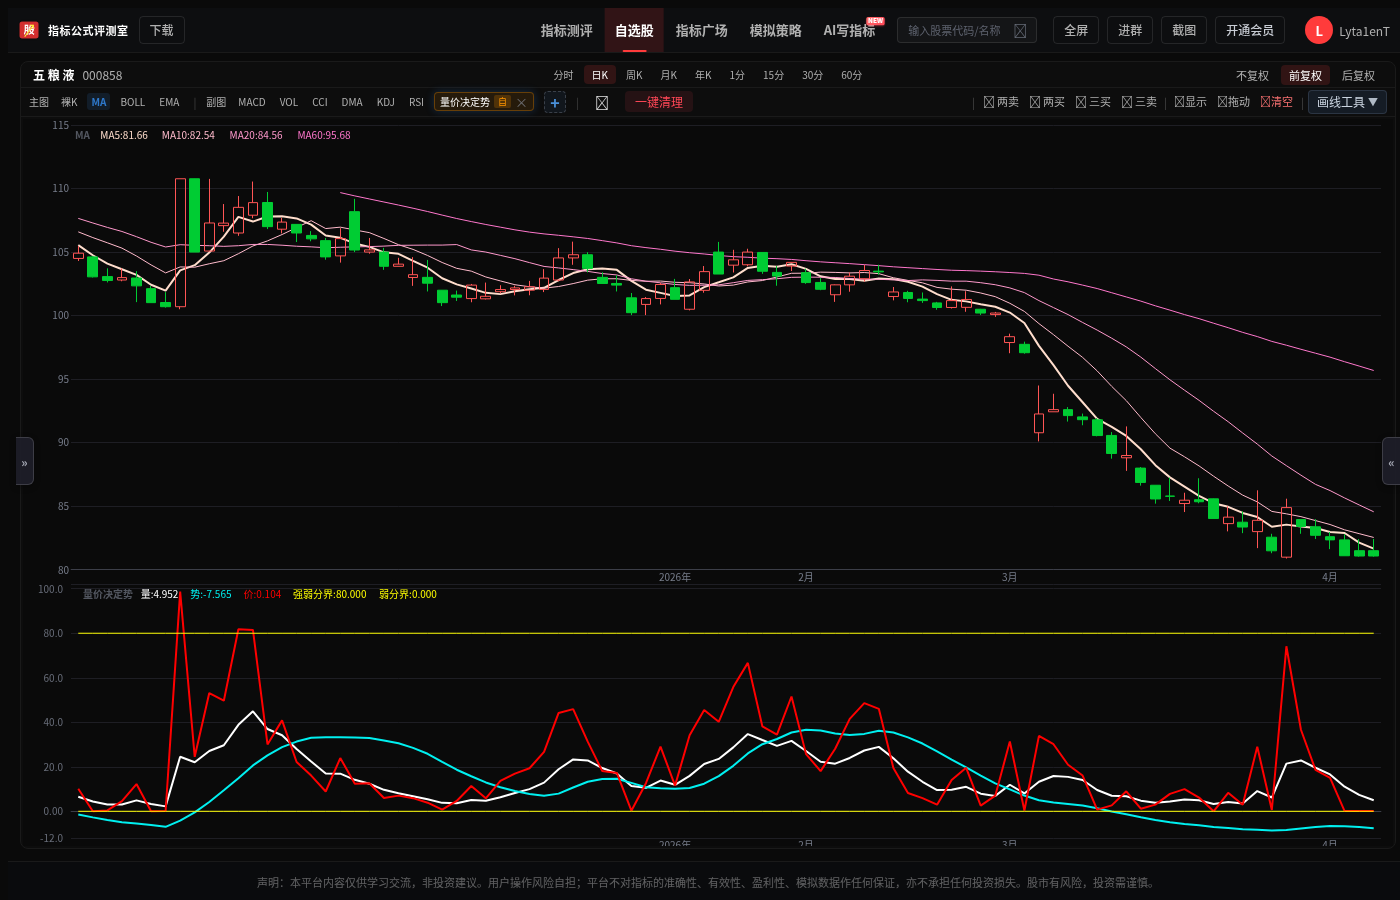Viewport: 1400px width, 900px height.
Task: Click the MA20:84.56 legend value
Action: pyautogui.click(x=256, y=136)
